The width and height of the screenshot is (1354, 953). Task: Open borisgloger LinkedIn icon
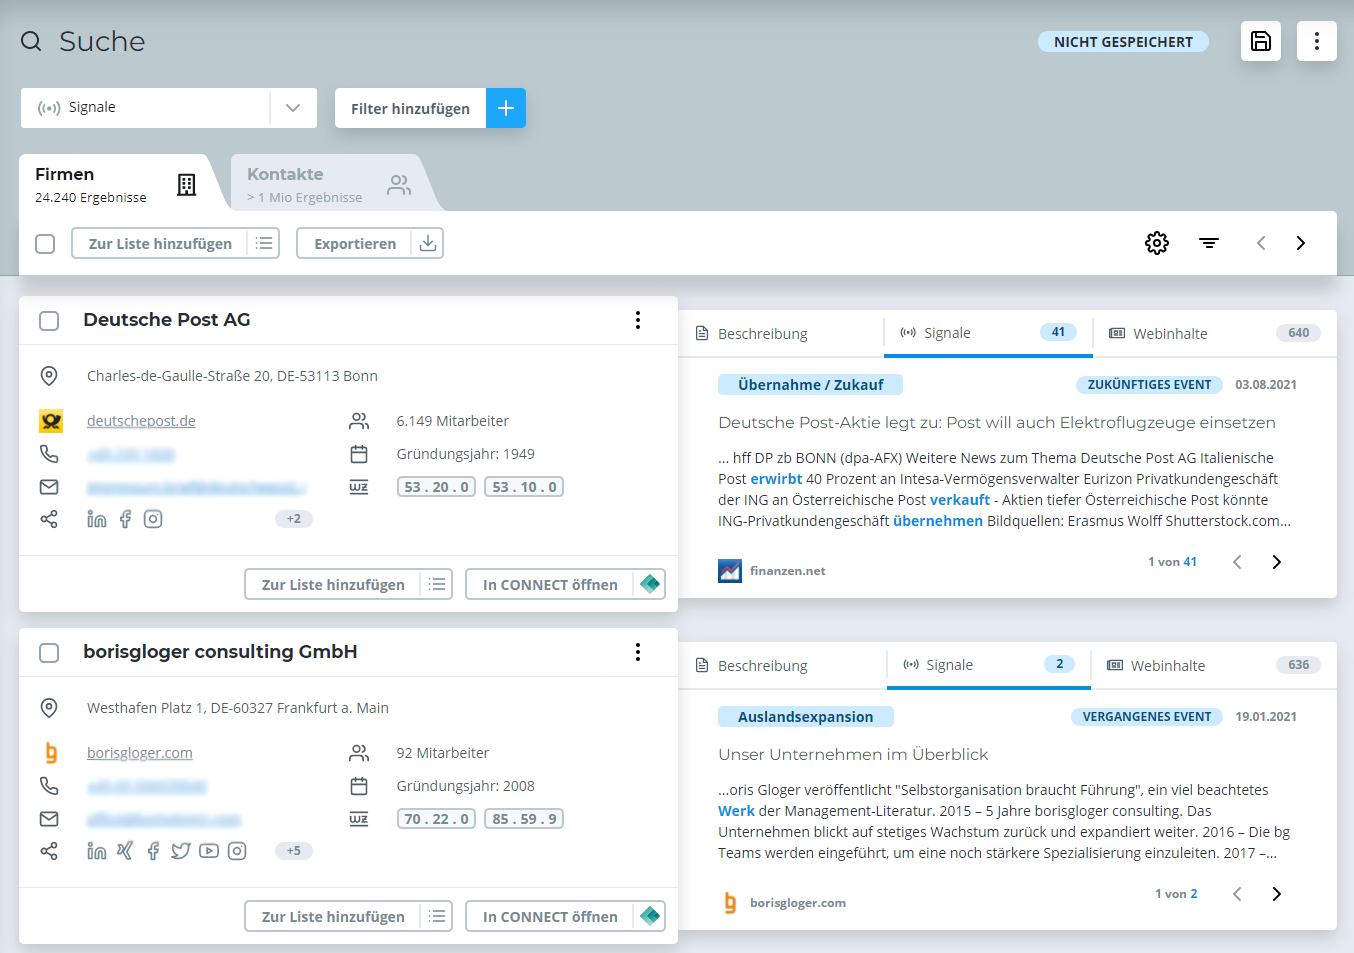(x=97, y=851)
